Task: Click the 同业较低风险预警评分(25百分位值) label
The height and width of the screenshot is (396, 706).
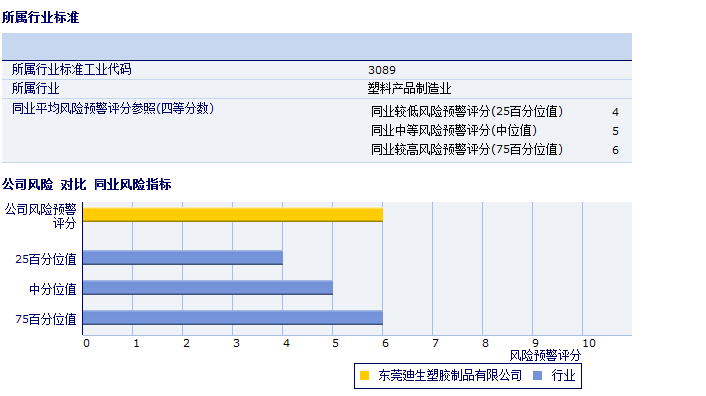Action: [467, 112]
